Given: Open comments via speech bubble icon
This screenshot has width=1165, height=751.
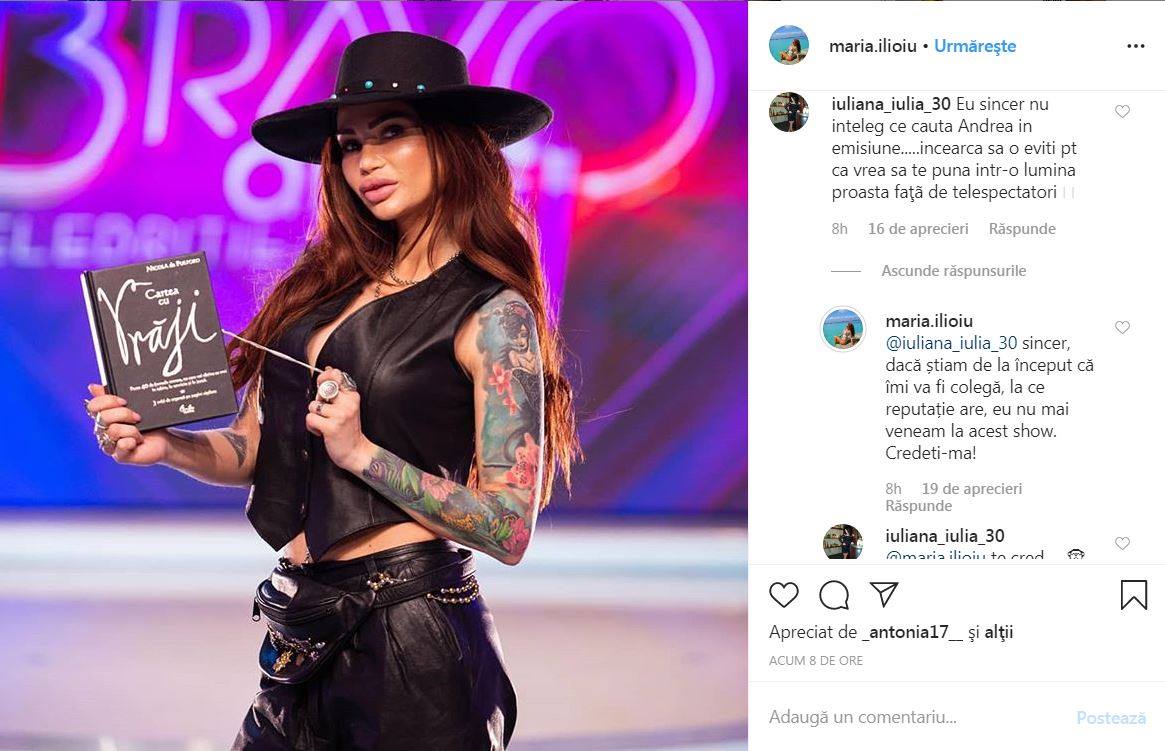Looking at the screenshot, I should pos(834,595).
